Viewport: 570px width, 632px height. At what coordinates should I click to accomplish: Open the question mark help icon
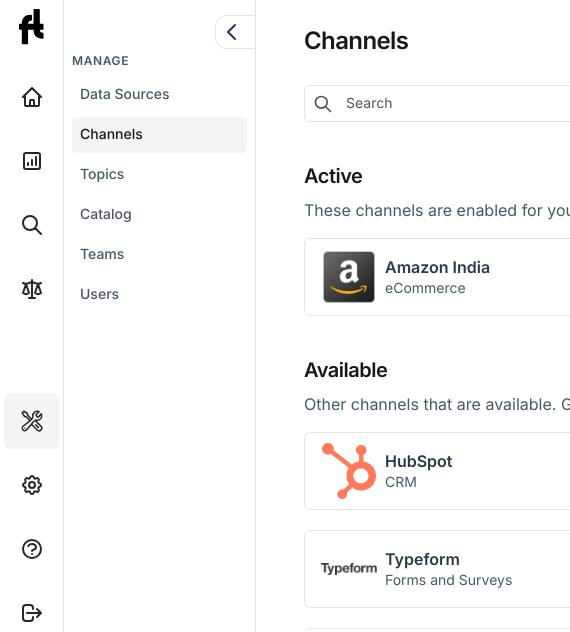pos(32,549)
